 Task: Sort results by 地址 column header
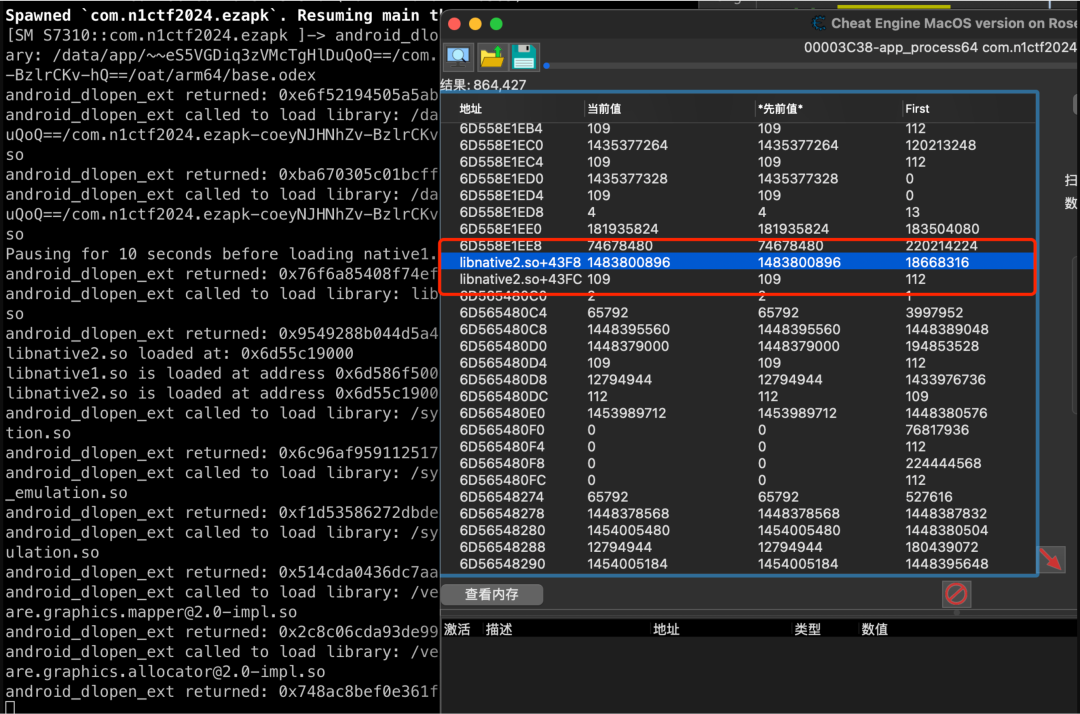click(470, 109)
